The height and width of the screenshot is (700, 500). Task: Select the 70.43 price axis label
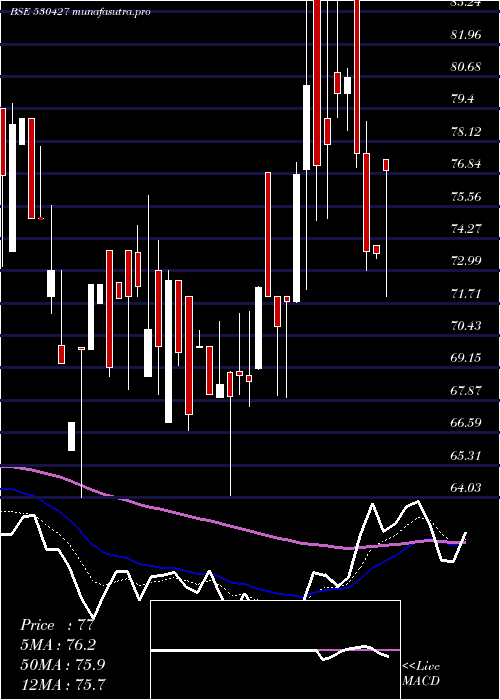[x=466, y=325]
